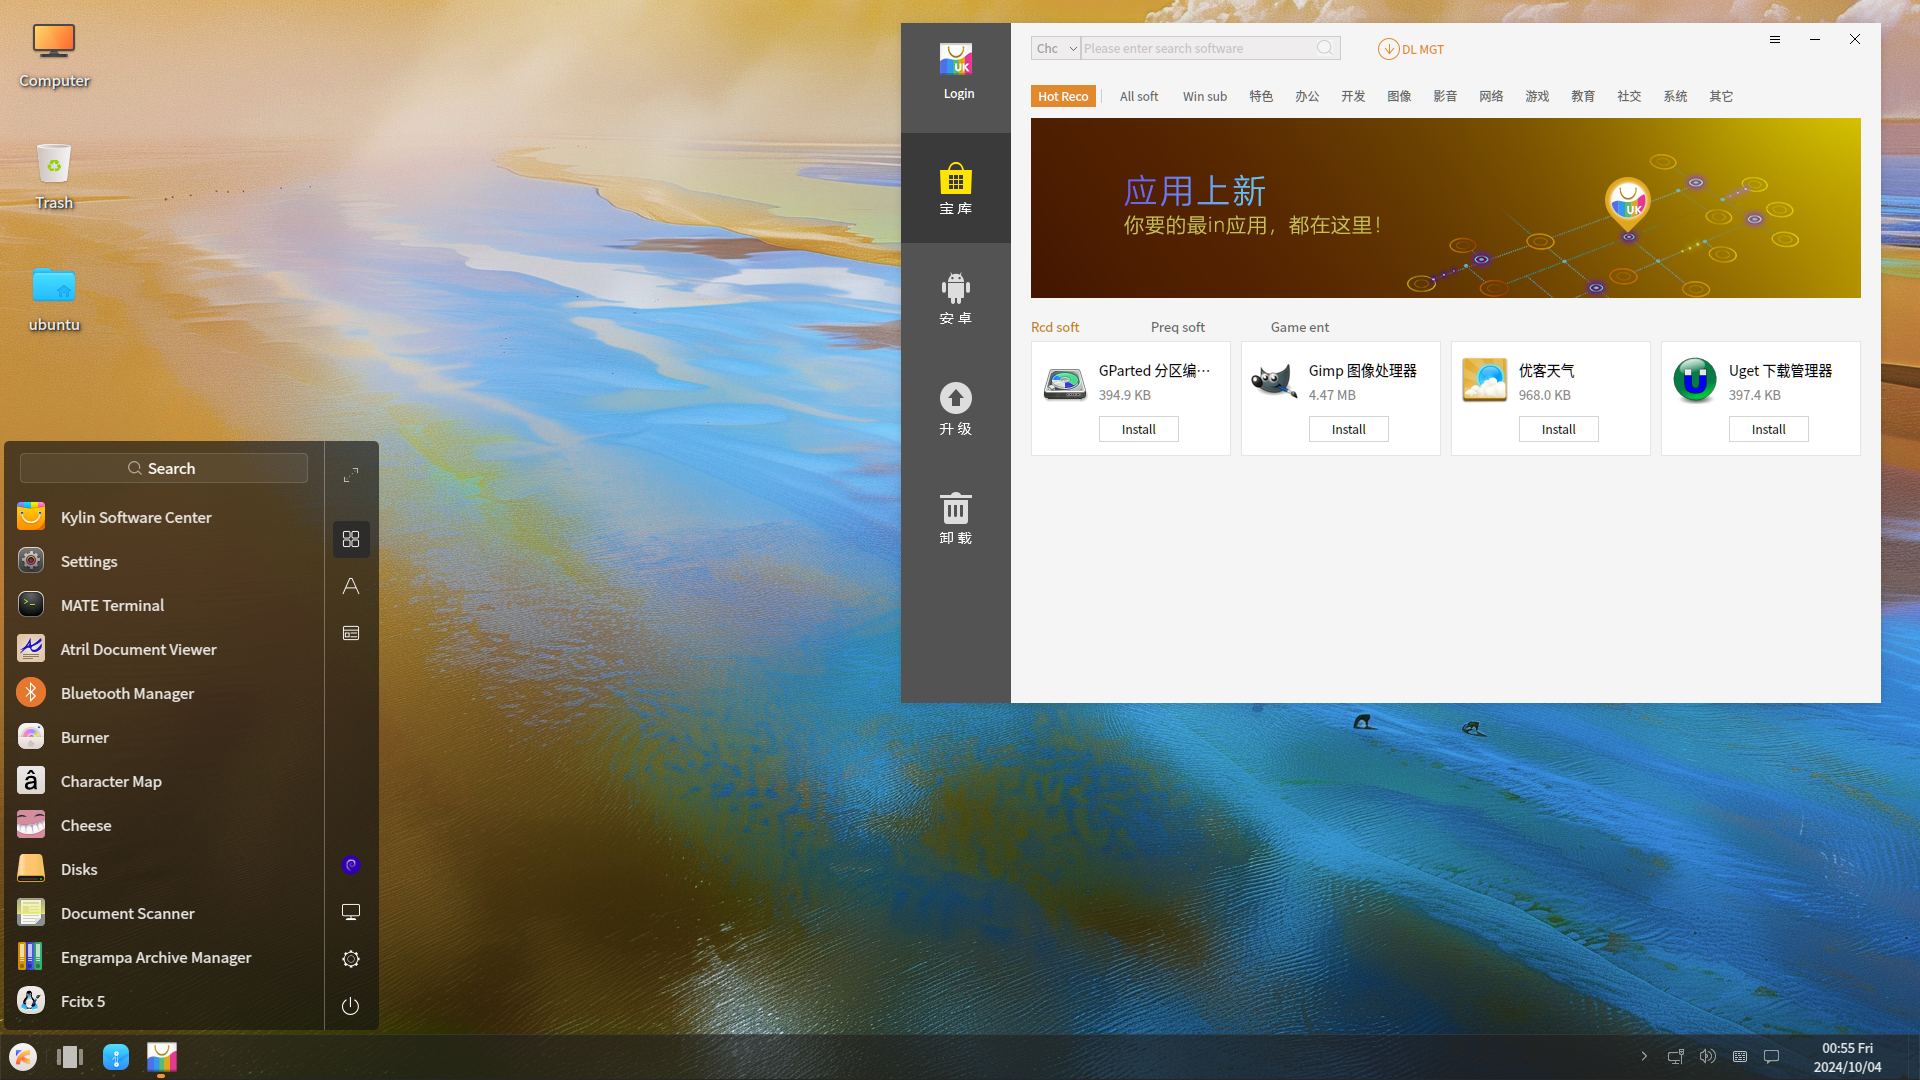Open the 图像 category tab
This screenshot has width=1920, height=1080.
pyautogui.click(x=1399, y=96)
